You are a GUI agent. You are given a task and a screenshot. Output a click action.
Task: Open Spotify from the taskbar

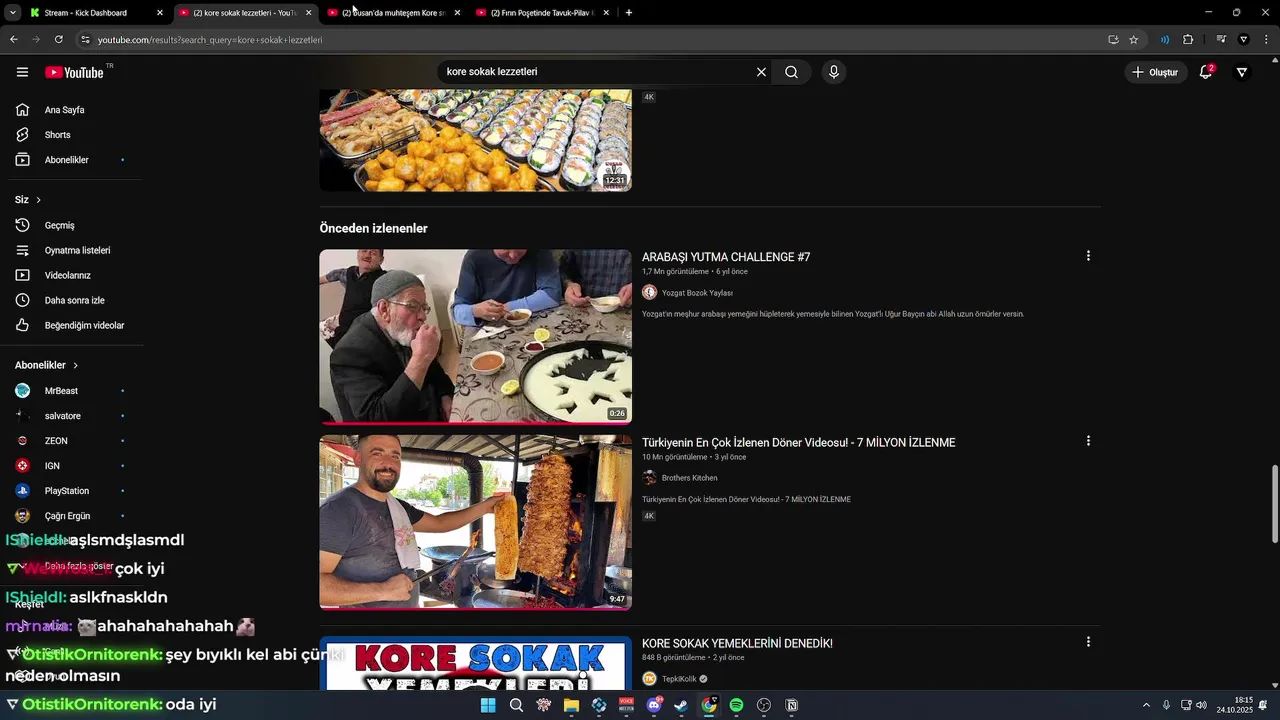coord(736,705)
